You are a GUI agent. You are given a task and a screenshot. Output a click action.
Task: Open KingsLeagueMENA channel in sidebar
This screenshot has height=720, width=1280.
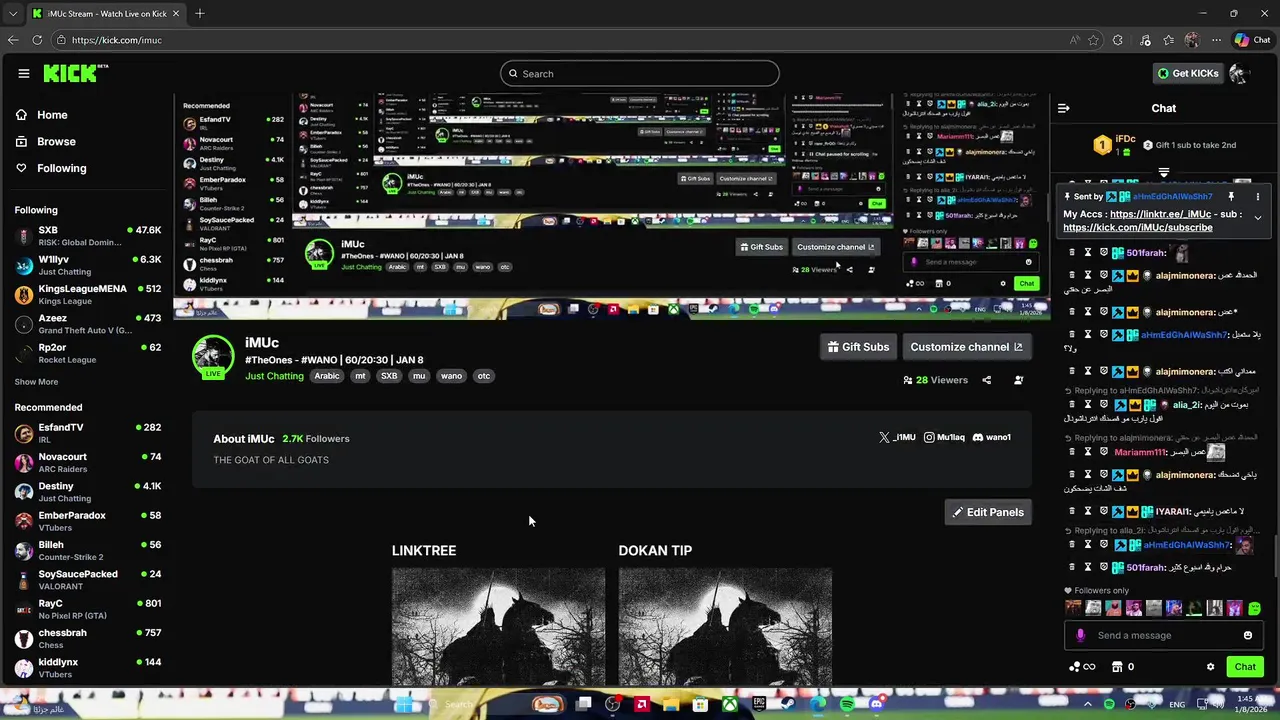(x=88, y=294)
